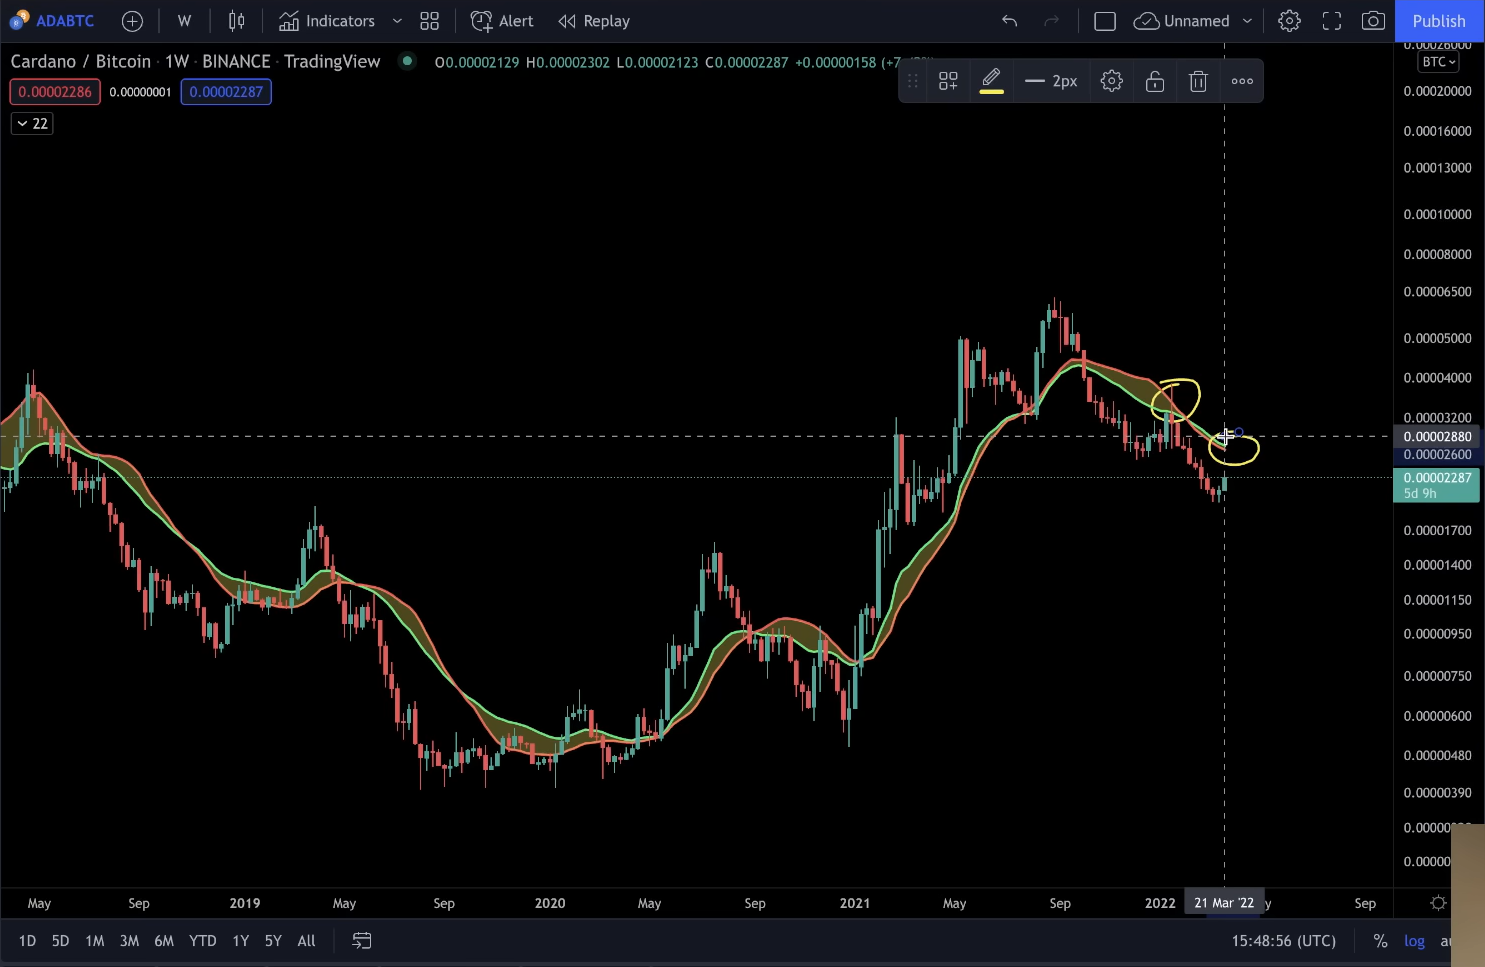Change the brush line color (yellow pencil)
The width and height of the screenshot is (1485, 967).
(991, 82)
